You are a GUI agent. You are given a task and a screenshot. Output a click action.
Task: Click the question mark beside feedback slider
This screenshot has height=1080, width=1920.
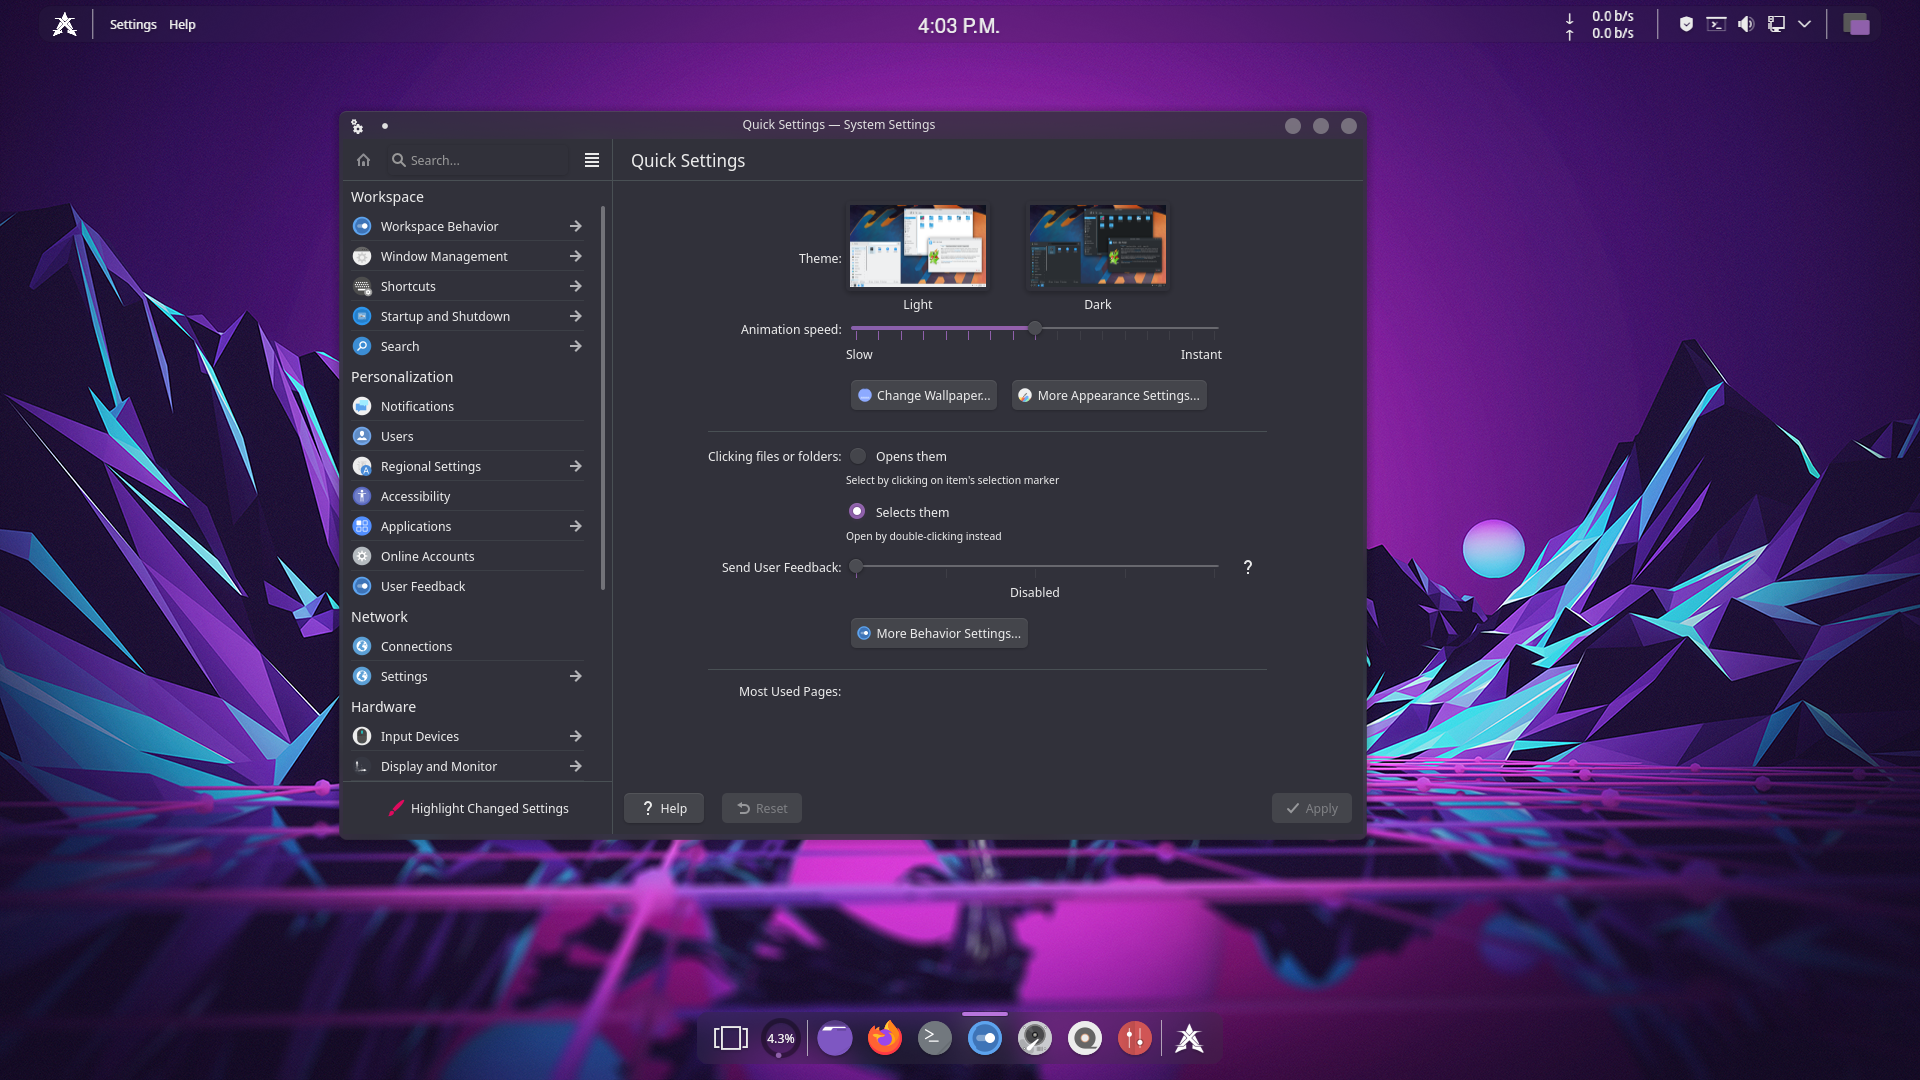[x=1248, y=567]
